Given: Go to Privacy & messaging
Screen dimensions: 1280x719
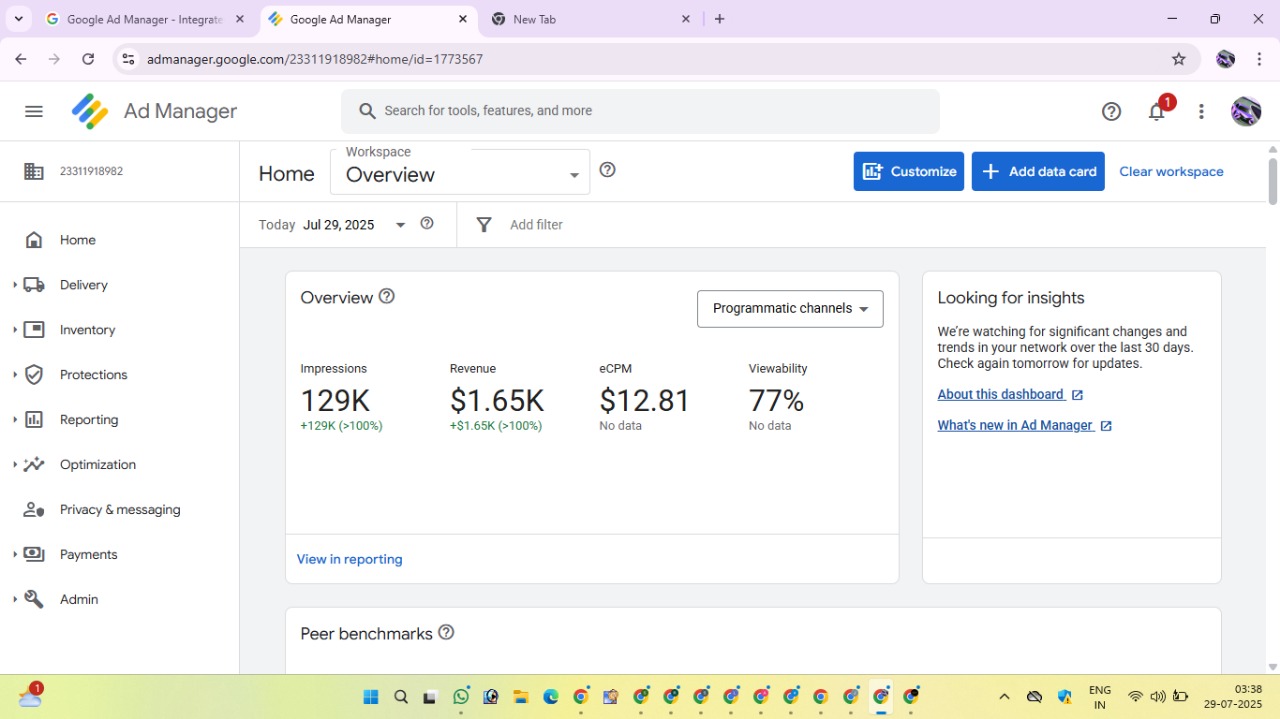Looking at the screenshot, I should coord(120,510).
